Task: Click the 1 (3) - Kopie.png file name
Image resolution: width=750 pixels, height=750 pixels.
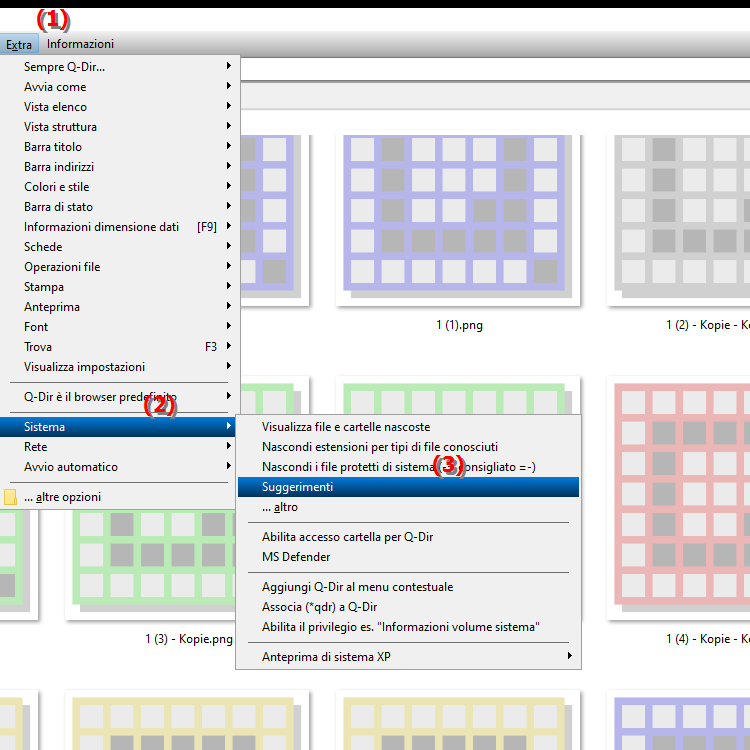Action: pos(189,639)
